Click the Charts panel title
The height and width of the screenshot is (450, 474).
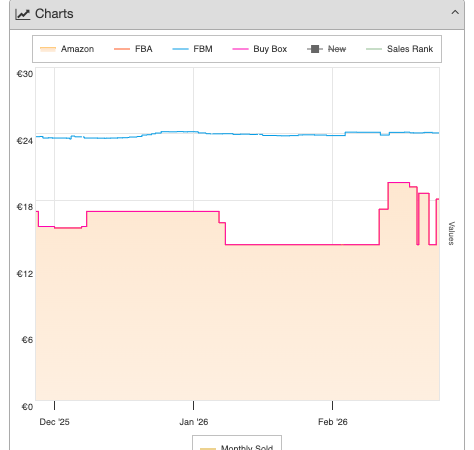coord(54,14)
